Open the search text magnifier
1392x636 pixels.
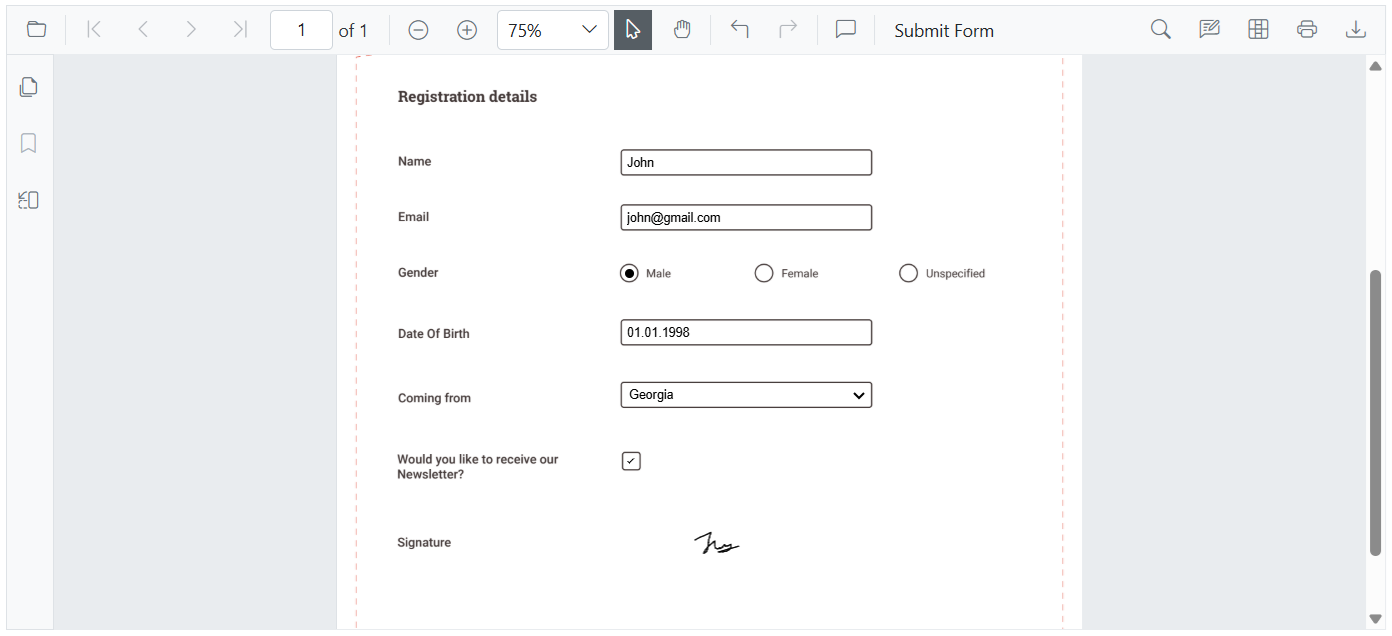(x=1161, y=30)
